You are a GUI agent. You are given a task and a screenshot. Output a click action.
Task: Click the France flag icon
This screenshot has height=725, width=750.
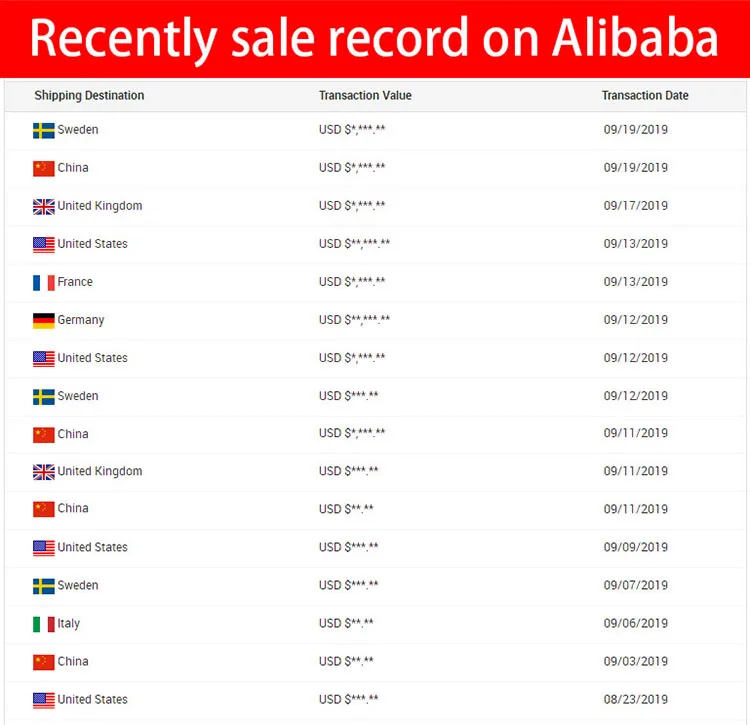tap(43, 283)
